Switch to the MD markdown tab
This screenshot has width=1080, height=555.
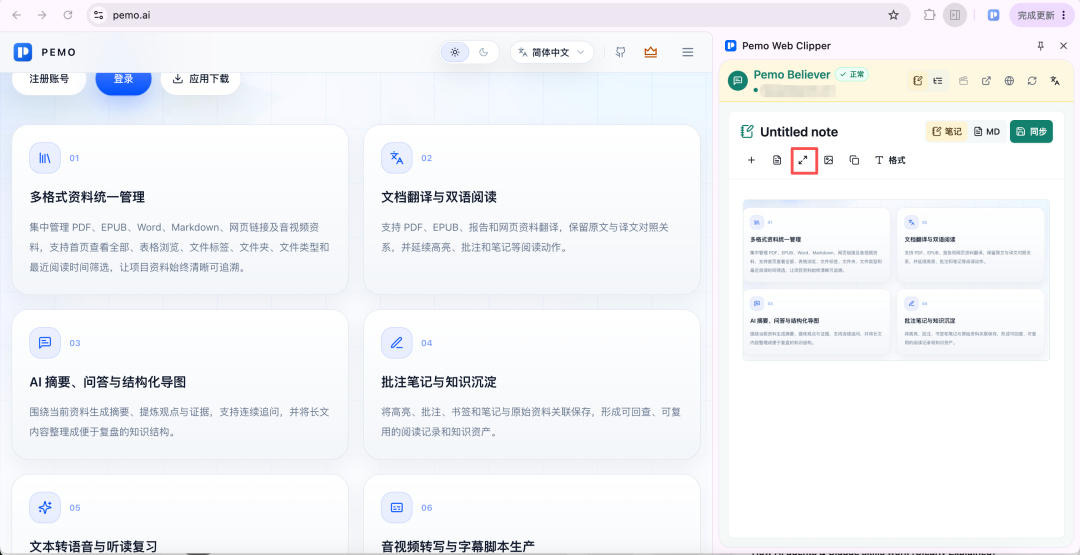click(x=986, y=132)
